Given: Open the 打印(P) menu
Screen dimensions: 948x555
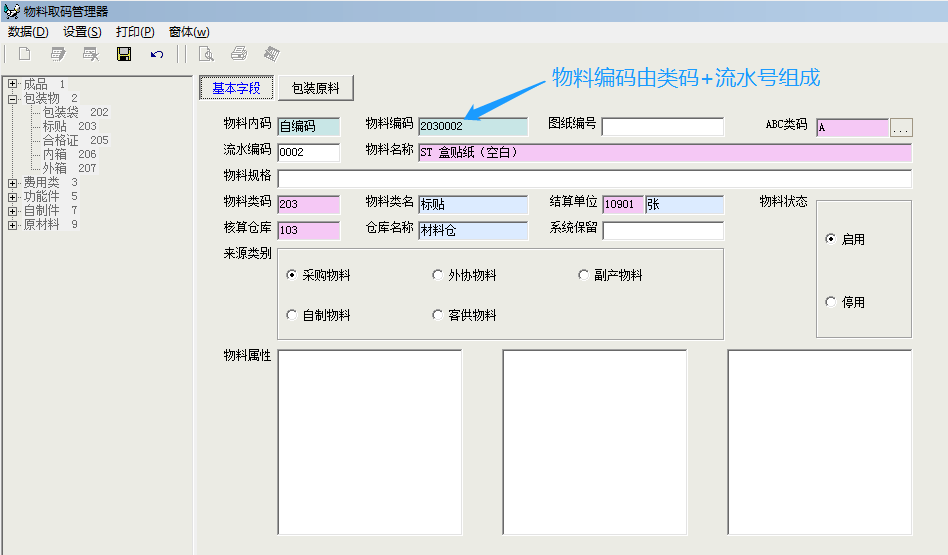Looking at the screenshot, I should tap(135, 32).
